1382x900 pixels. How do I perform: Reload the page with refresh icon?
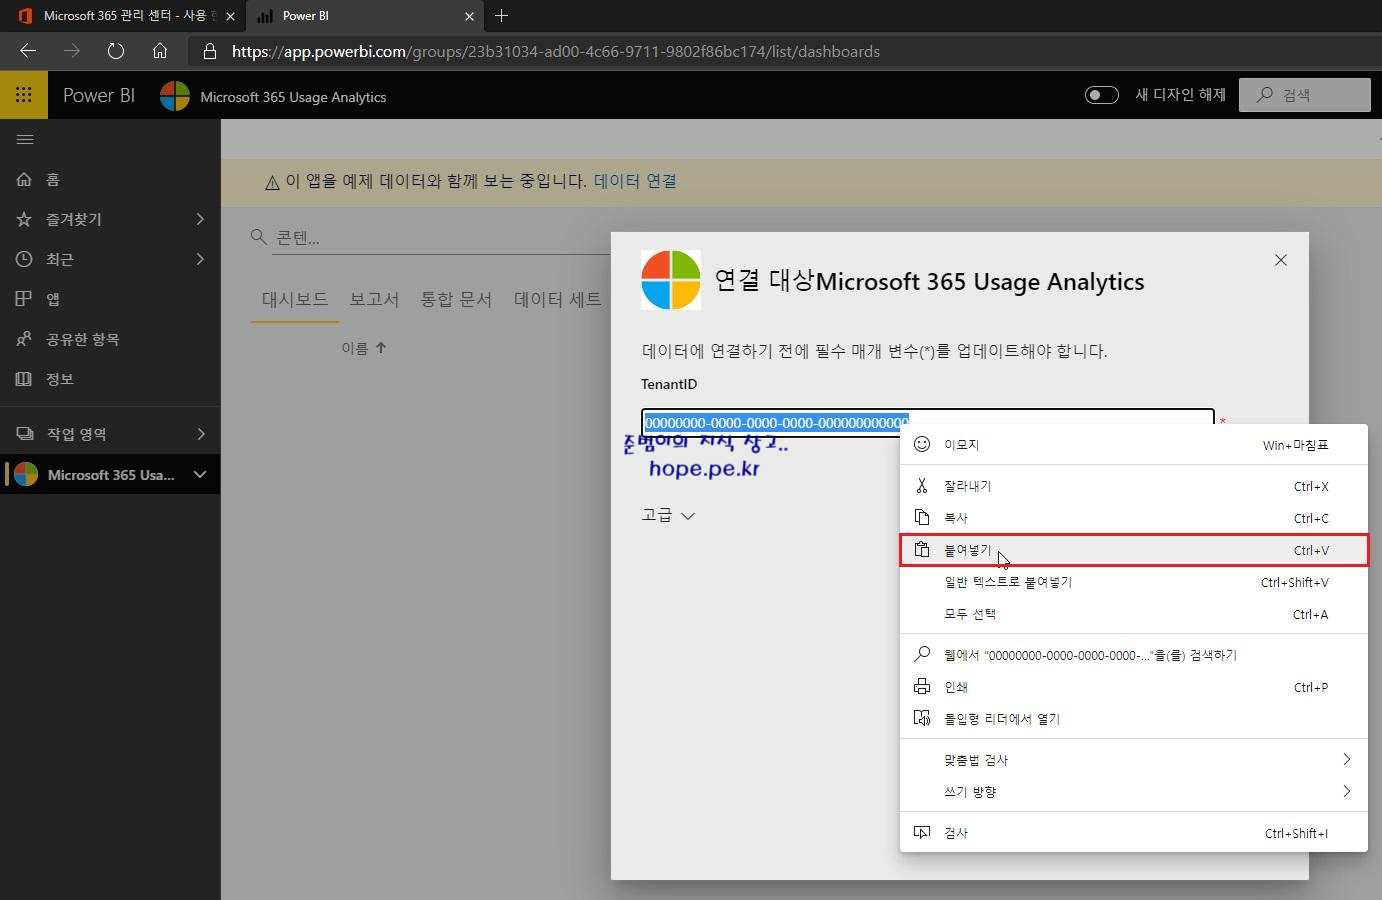116,51
